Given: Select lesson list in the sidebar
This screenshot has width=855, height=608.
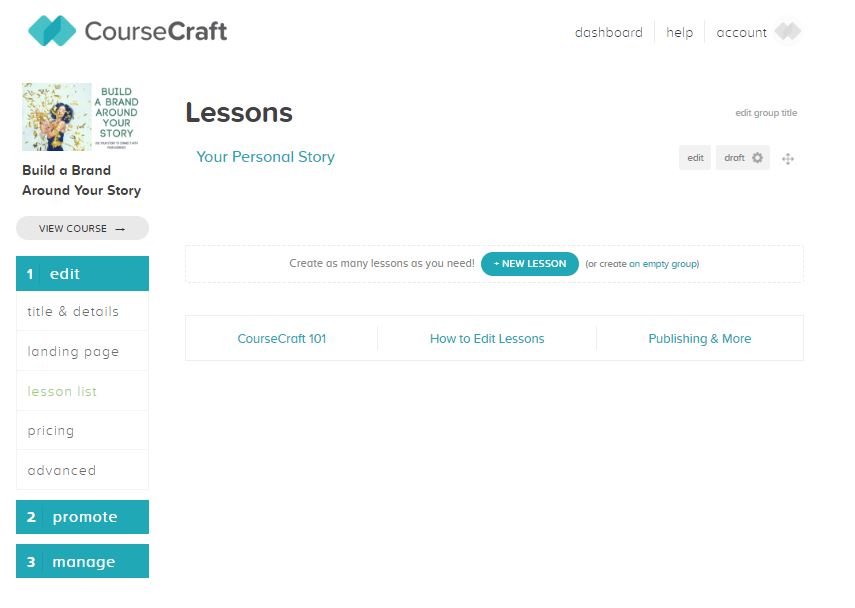Looking at the screenshot, I should point(82,391).
